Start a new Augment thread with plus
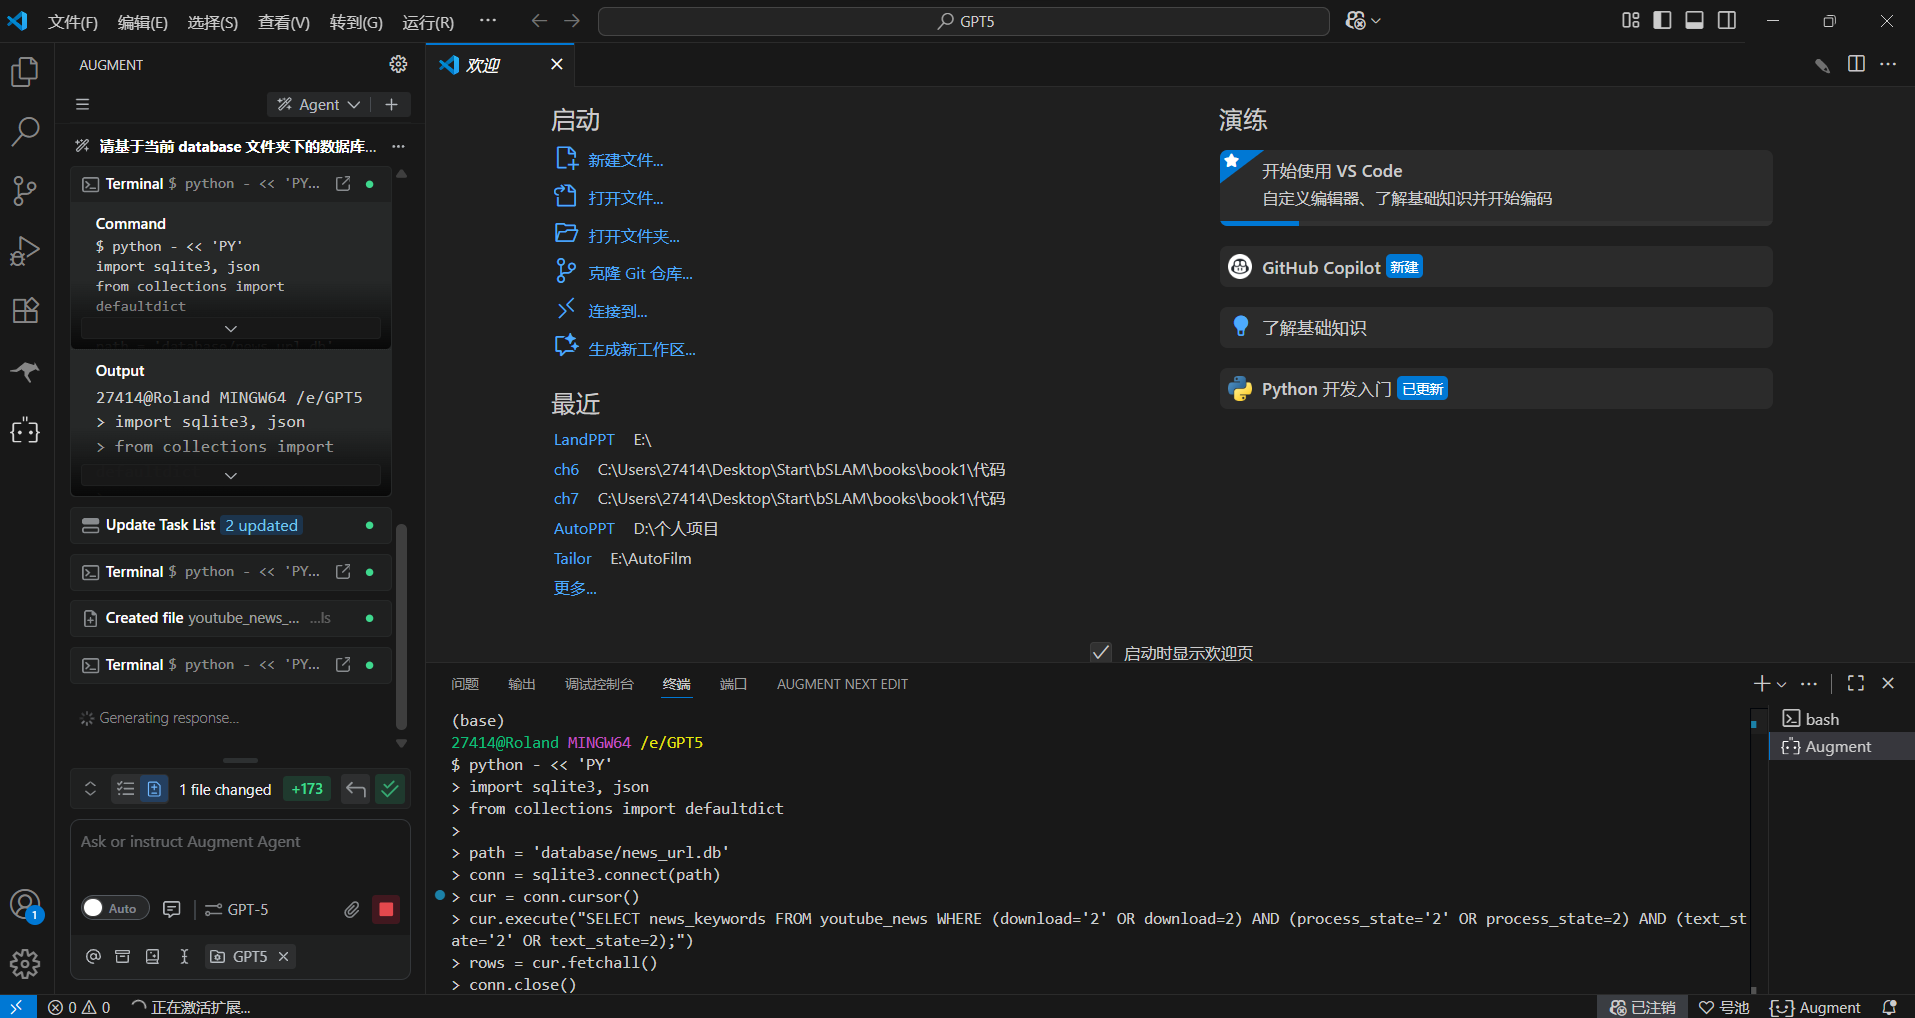Image resolution: width=1915 pixels, height=1018 pixels. pos(392,104)
